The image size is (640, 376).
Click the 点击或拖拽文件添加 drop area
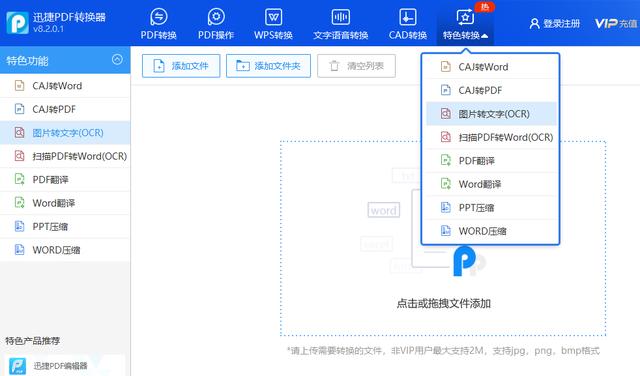[443, 238]
